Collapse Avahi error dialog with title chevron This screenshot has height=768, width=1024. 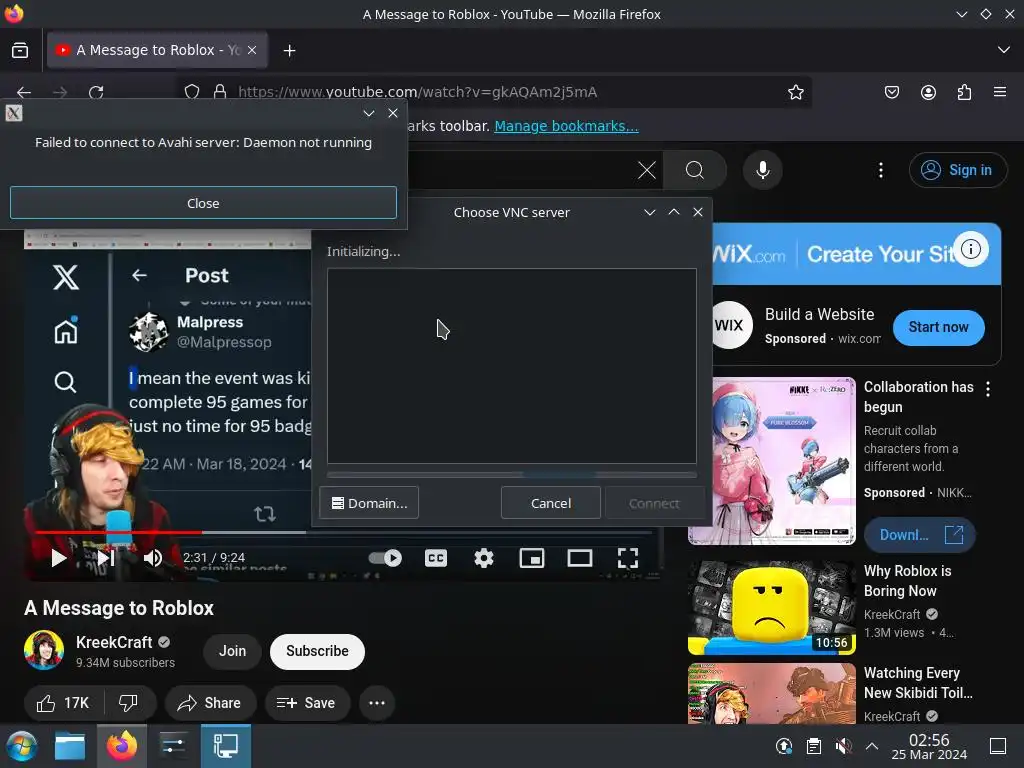(x=369, y=113)
